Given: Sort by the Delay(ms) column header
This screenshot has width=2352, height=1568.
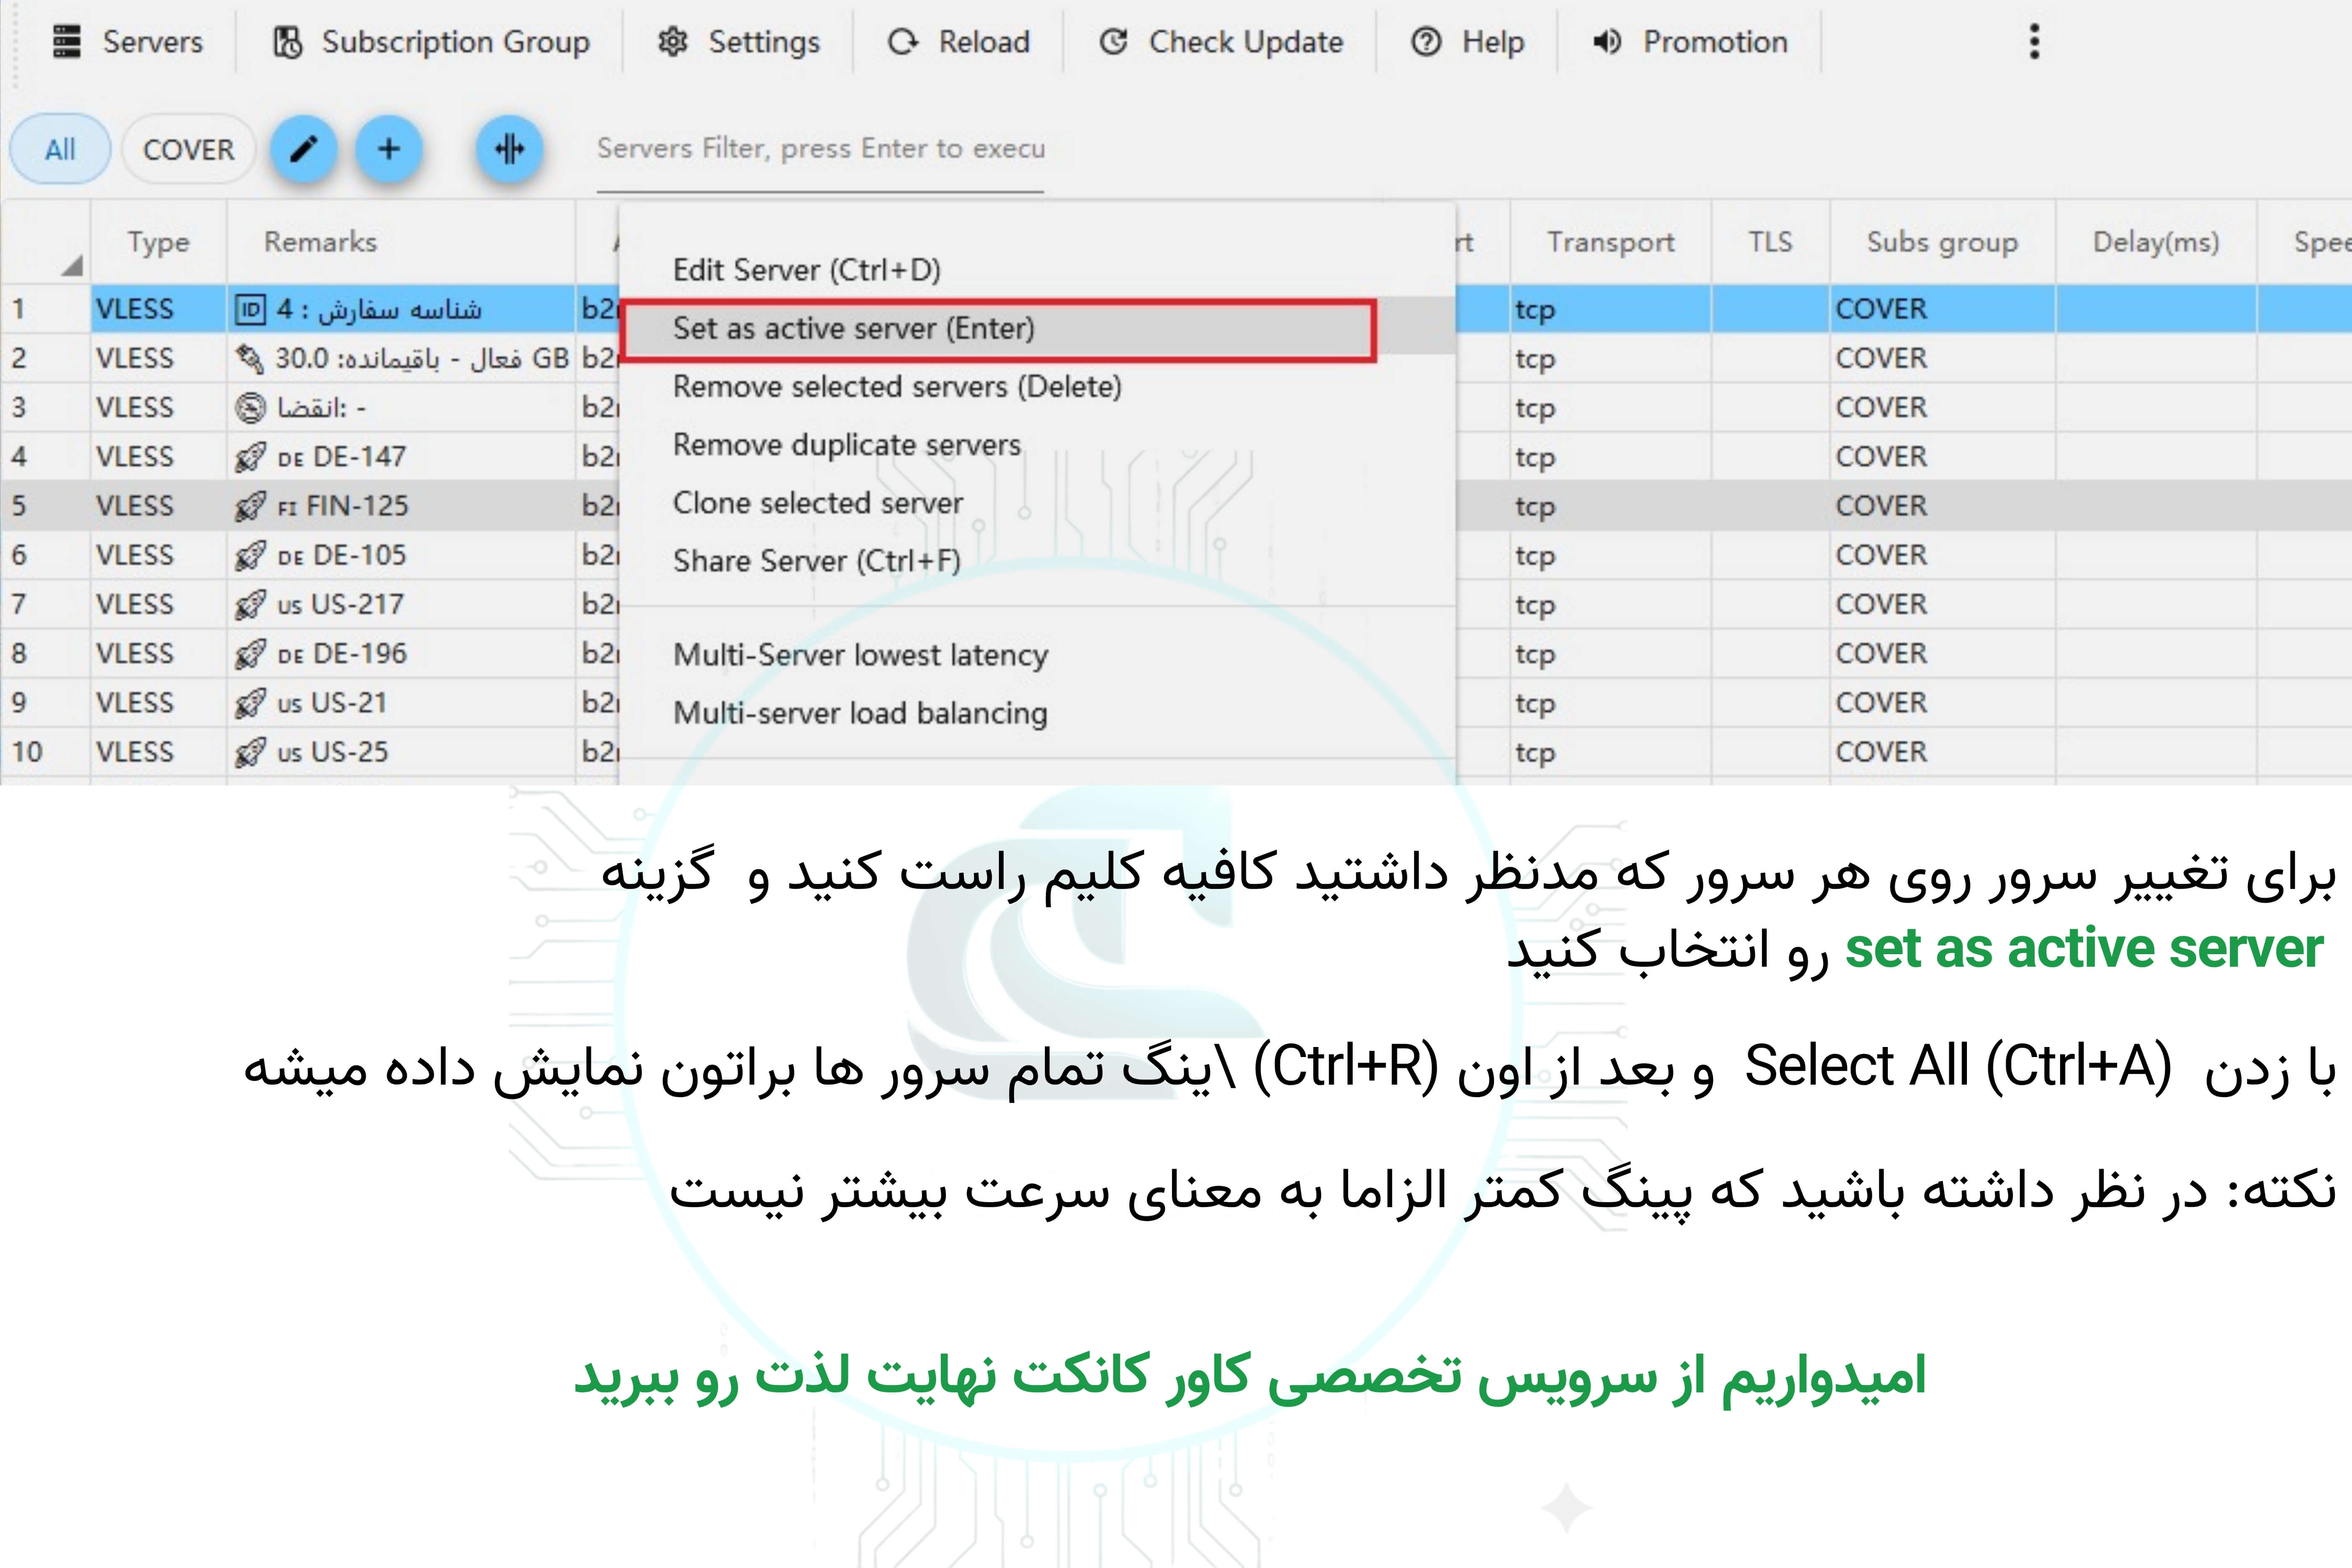Looking at the screenshot, I should click(2156, 242).
